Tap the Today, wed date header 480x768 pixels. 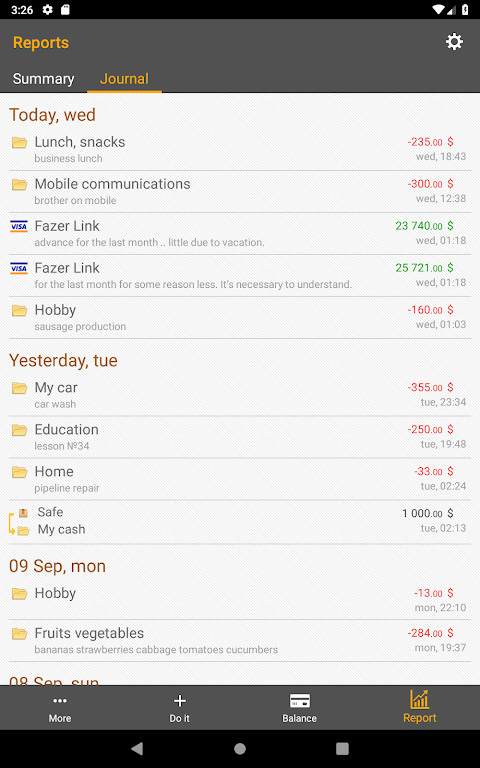point(52,115)
